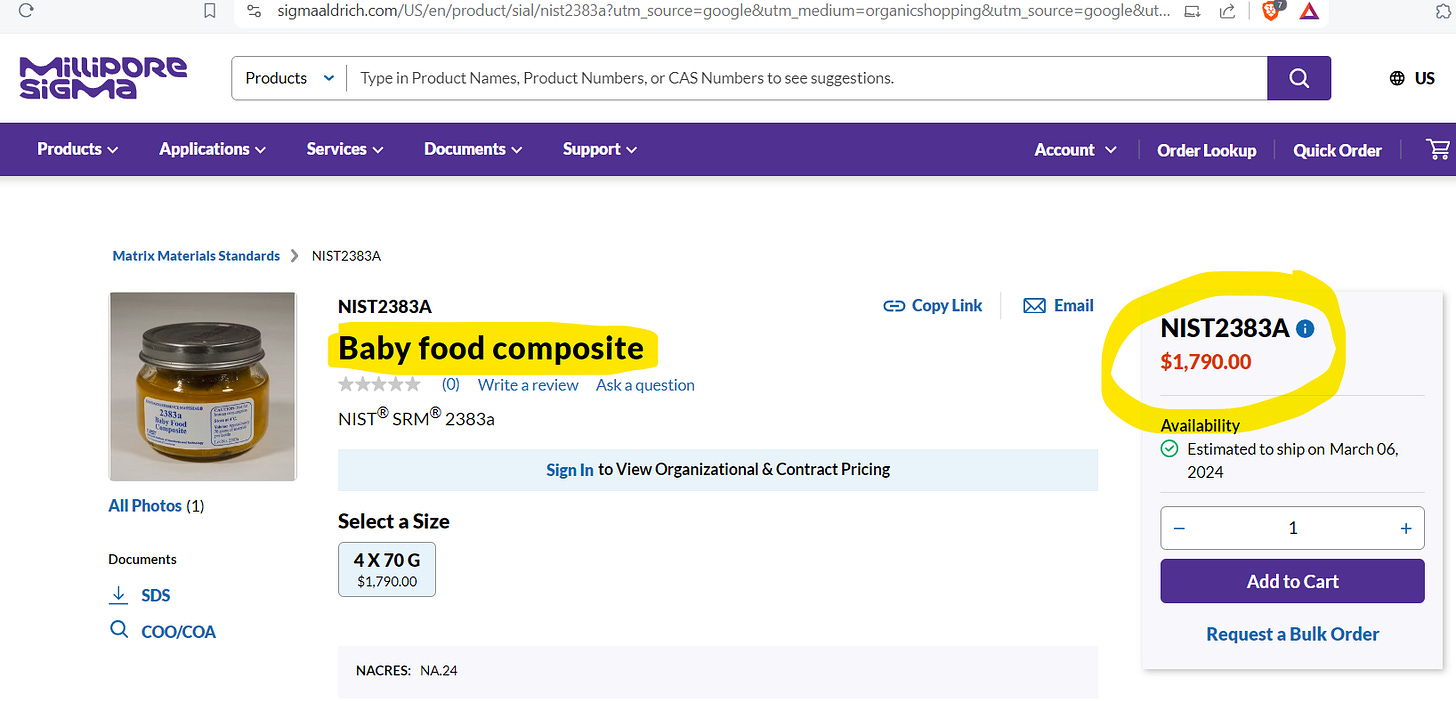Open the Services navigation menu
Viewport: 1456px width, 701px height.
point(344,149)
